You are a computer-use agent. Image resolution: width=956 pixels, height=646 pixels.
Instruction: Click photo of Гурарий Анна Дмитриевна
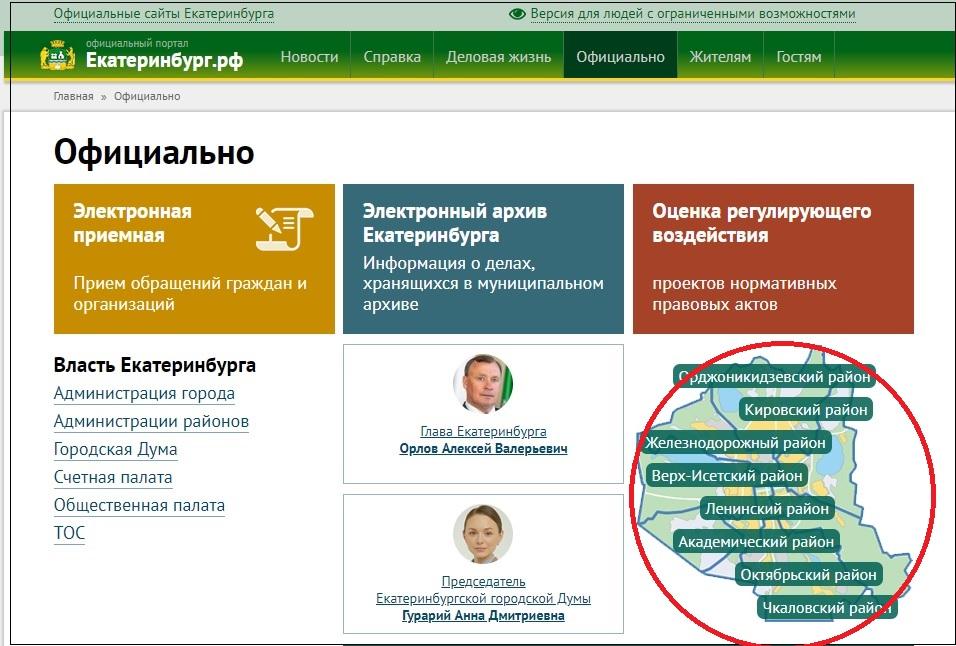(x=483, y=534)
